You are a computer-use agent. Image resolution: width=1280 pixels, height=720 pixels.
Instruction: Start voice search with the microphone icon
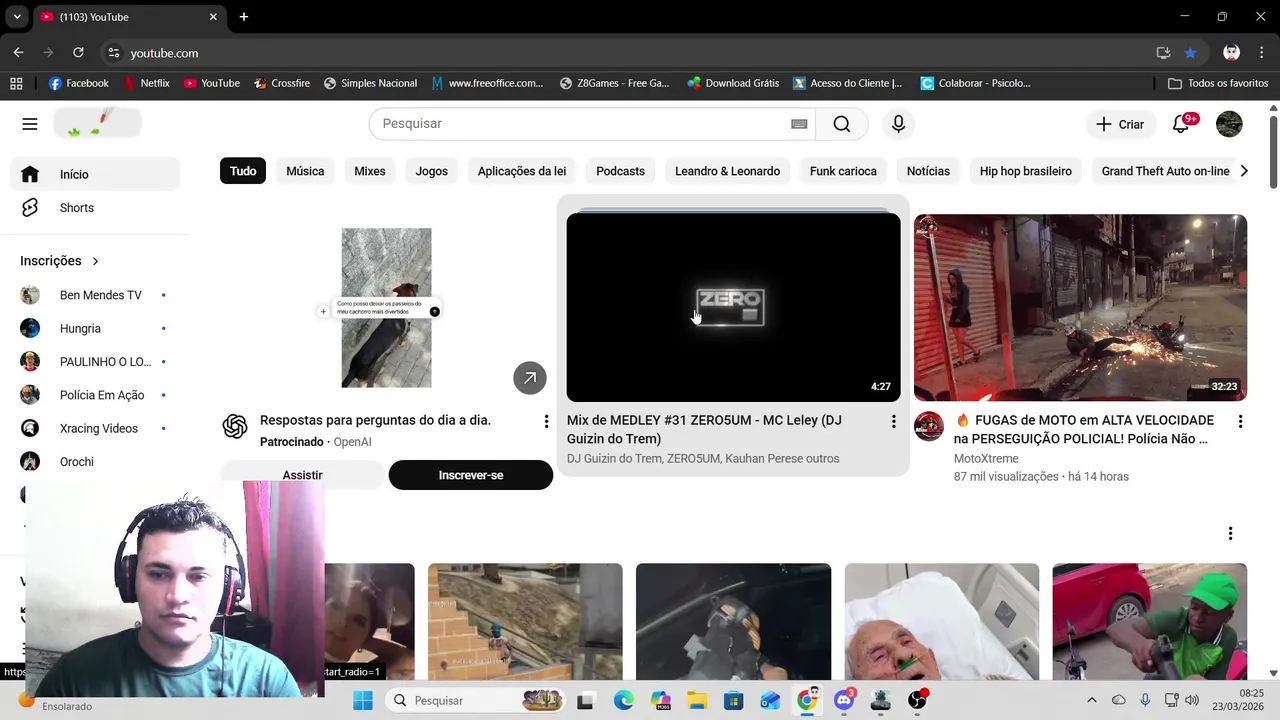tap(898, 124)
